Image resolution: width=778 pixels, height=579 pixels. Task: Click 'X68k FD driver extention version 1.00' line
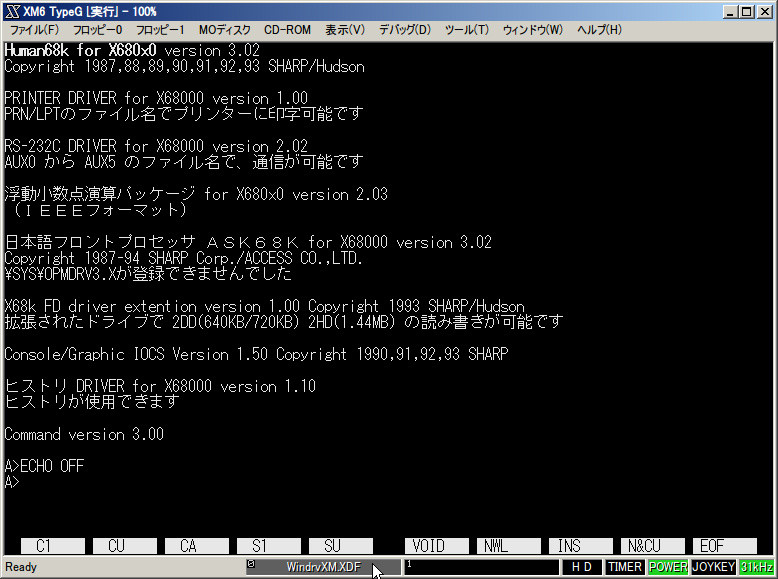pyautogui.click(x=264, y=306)
